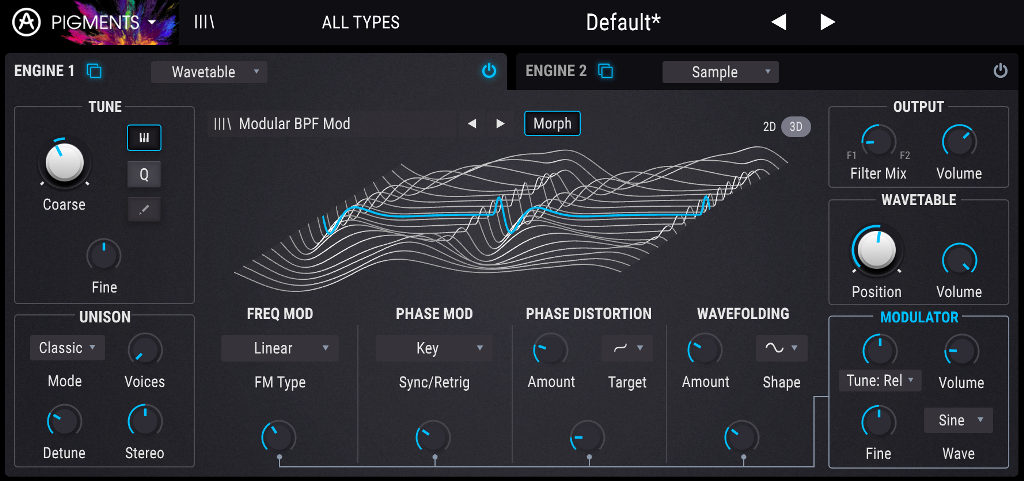Open the quantize edit pencil icon

tap(144, 209)
